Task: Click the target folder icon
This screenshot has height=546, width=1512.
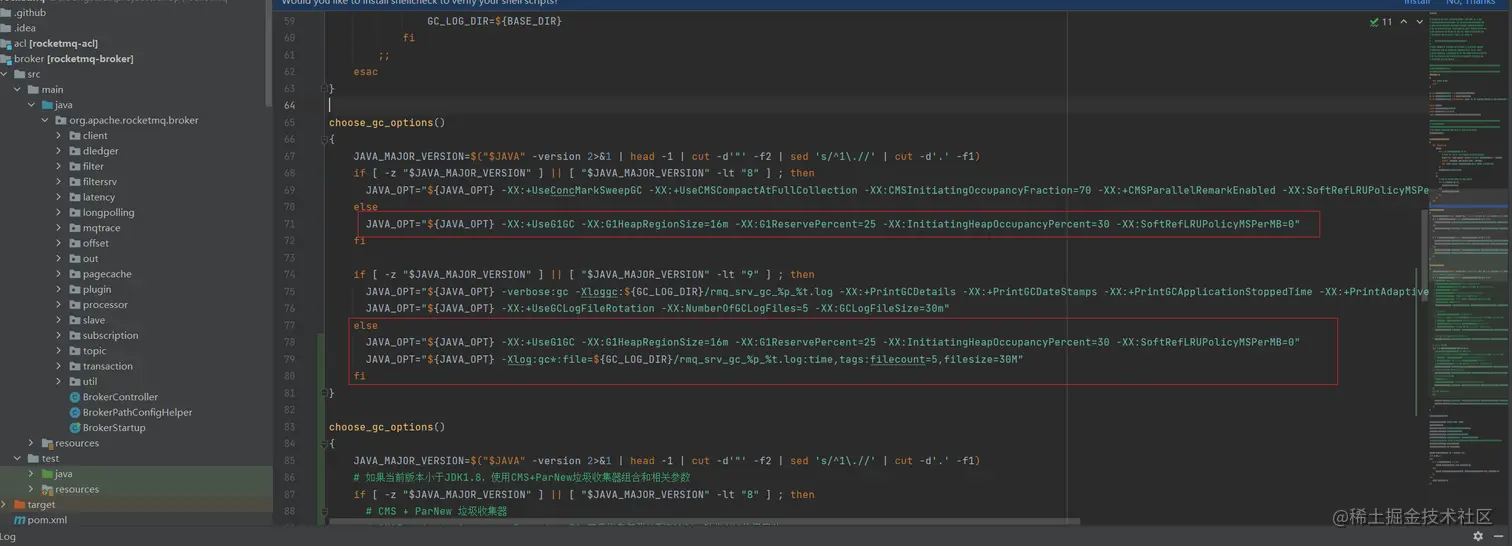Action: coord(19,505)
